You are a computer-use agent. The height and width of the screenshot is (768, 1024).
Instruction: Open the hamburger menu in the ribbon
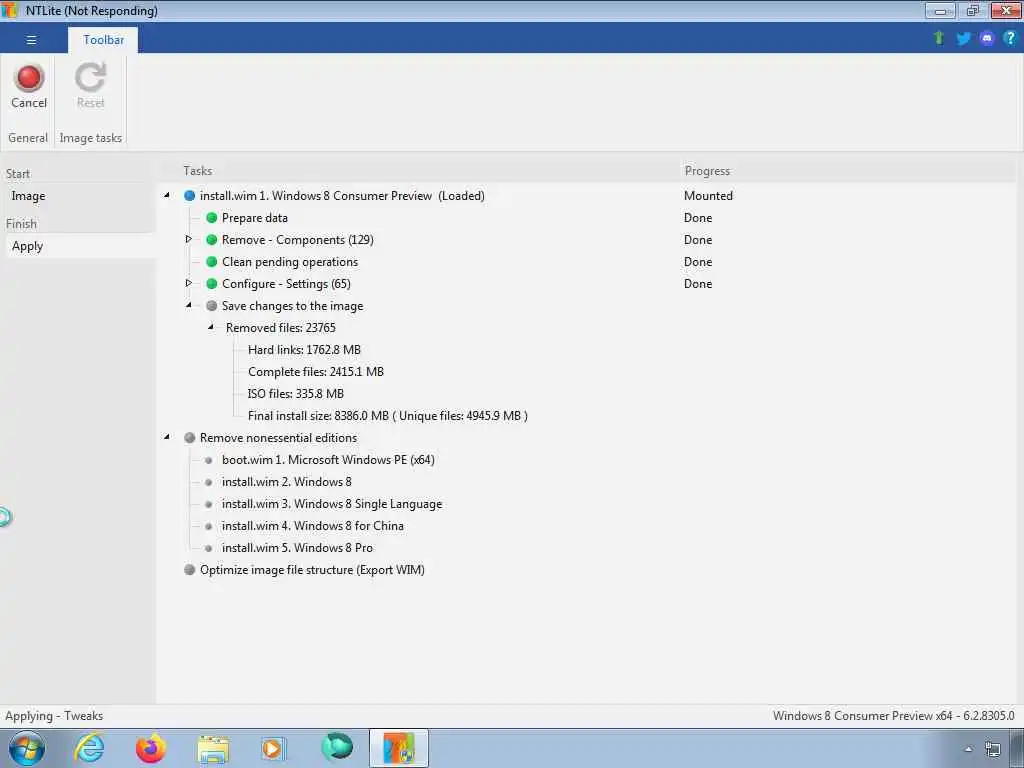pyautogui.click(x=31, y=40)
